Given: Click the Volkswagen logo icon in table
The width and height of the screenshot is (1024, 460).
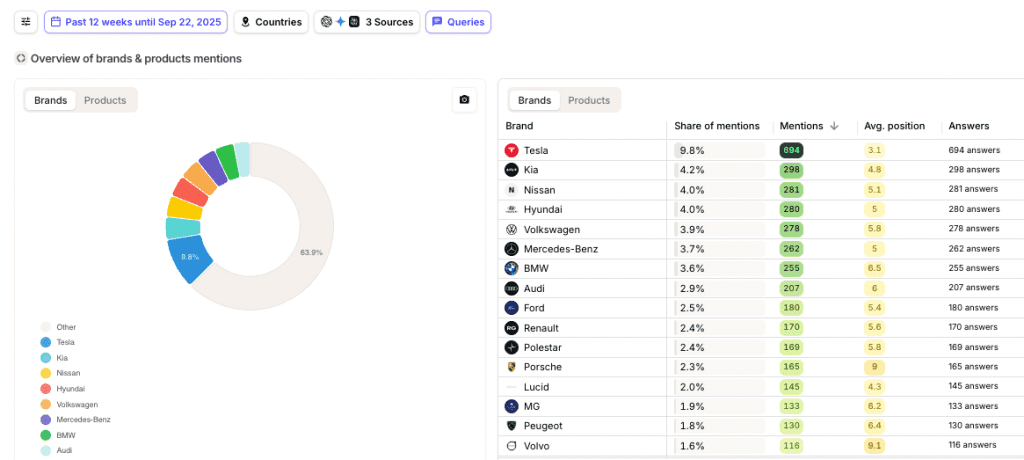Looking at the screenshot, I should click(511, 230).
